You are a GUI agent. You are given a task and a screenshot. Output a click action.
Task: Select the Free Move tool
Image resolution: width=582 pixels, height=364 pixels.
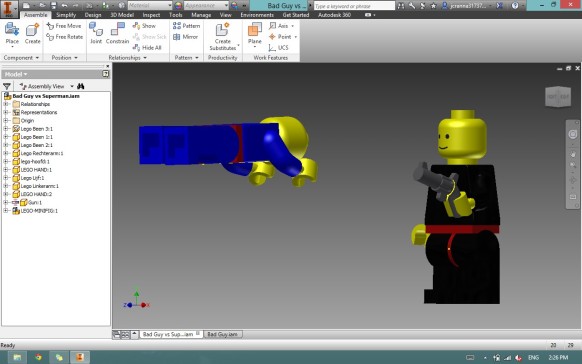point(64,26)
